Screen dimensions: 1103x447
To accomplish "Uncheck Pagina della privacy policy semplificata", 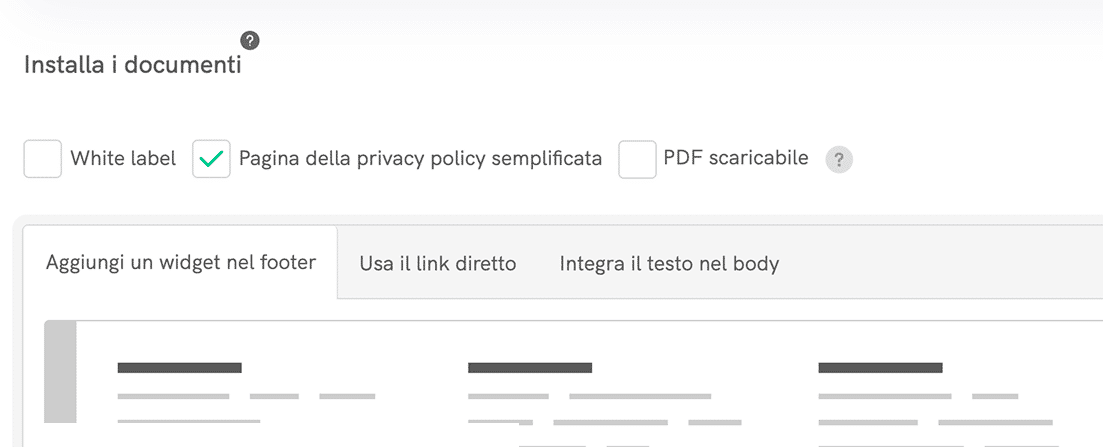I will pos(212,159).
